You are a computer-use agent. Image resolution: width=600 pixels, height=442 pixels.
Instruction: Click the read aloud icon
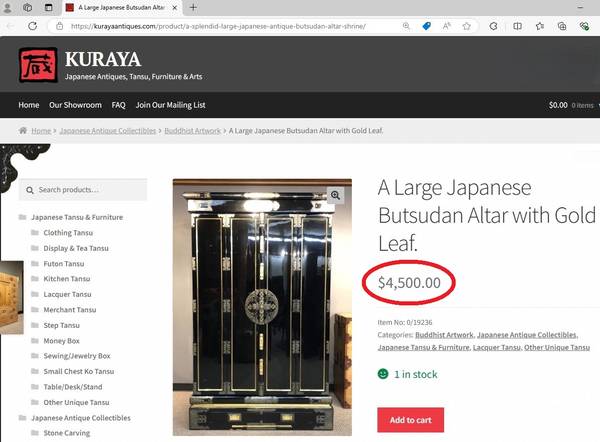(447, 26)
